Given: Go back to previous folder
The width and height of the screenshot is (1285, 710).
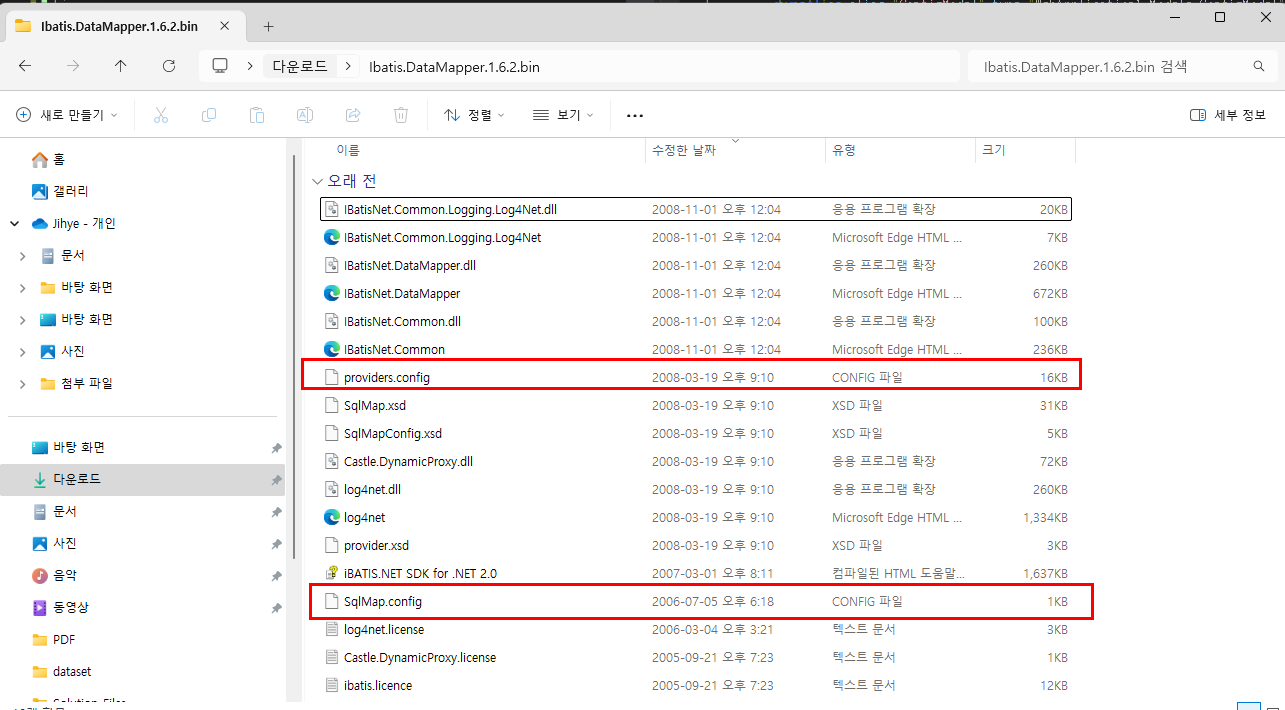Looking at the screenshot, I should click(25, 66).
